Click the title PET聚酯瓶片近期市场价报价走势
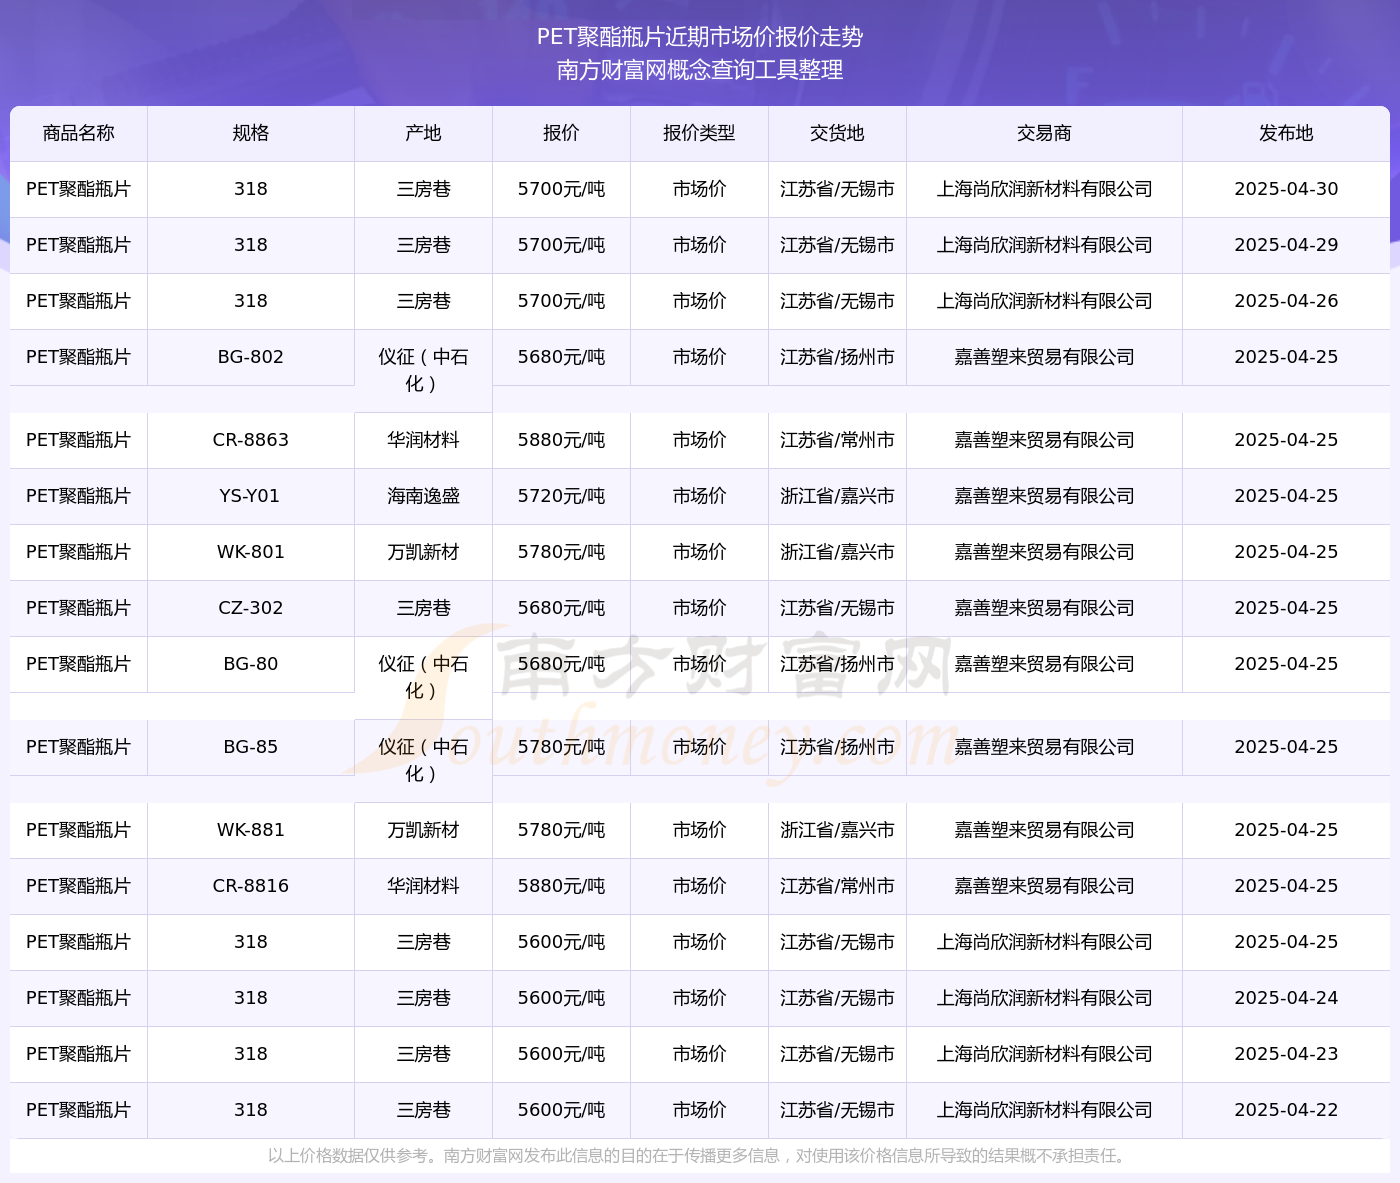 tap(700, 37)
